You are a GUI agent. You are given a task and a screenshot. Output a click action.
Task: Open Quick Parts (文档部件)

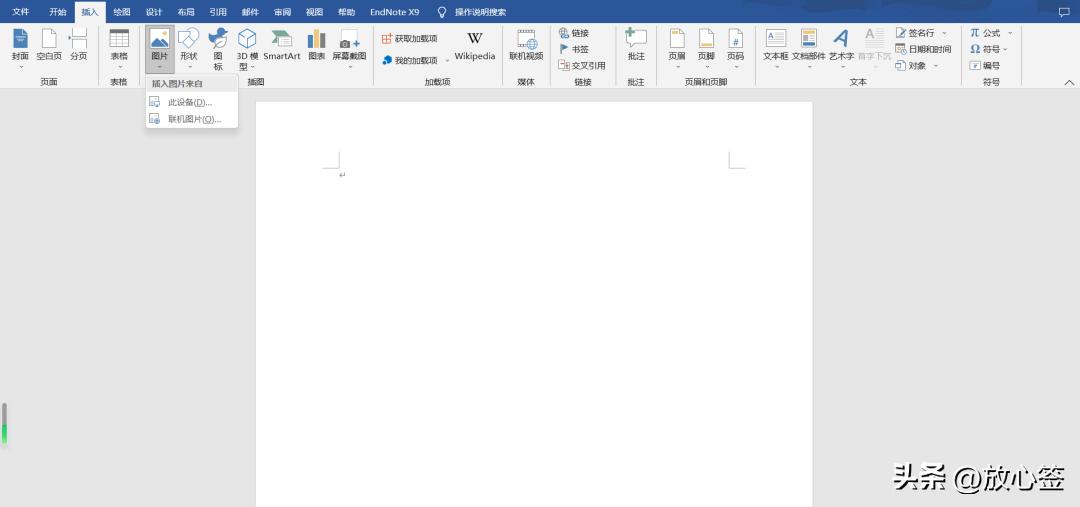[x=809, y=48]
